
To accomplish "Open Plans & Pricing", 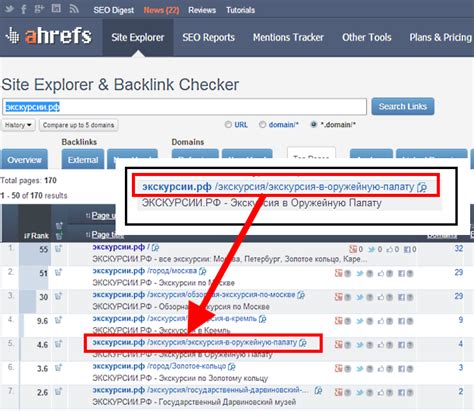I will 441,37.
